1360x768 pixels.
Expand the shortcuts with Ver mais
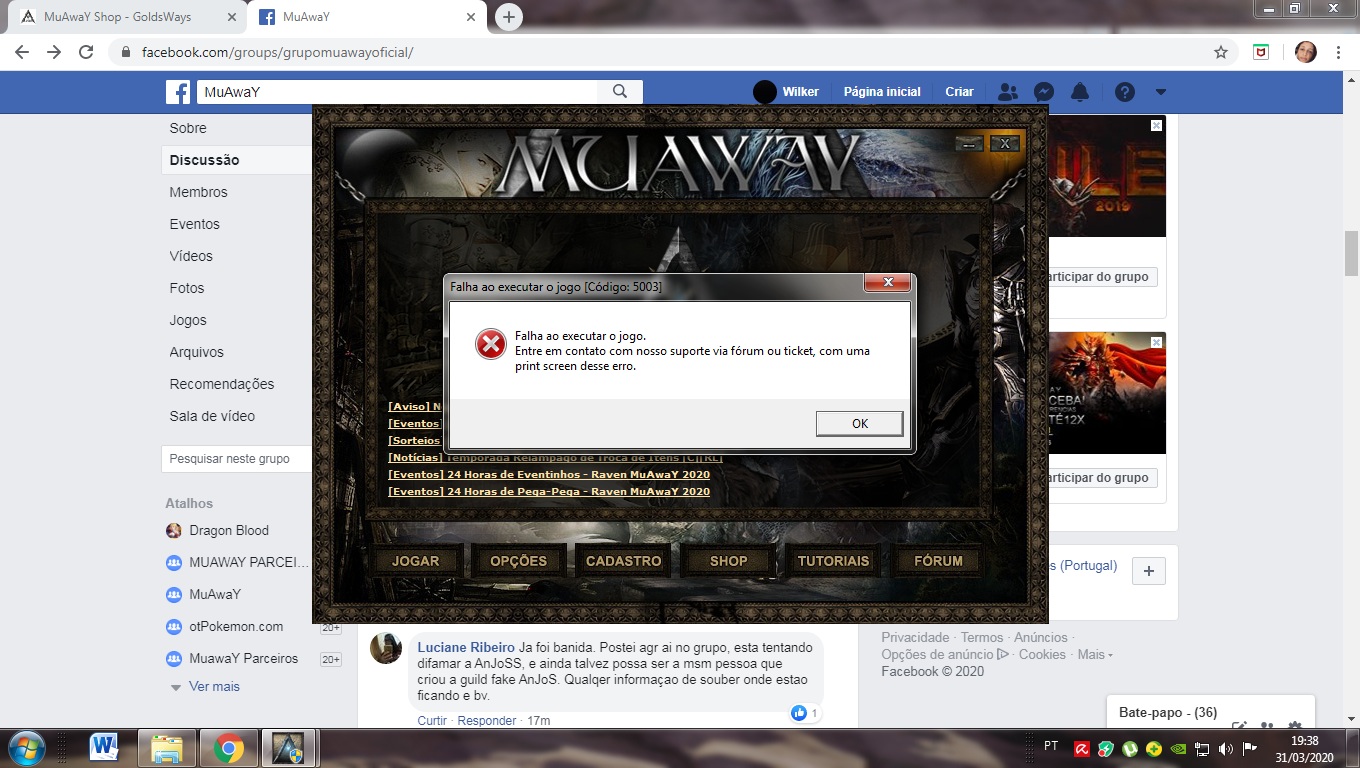(214, 687)
